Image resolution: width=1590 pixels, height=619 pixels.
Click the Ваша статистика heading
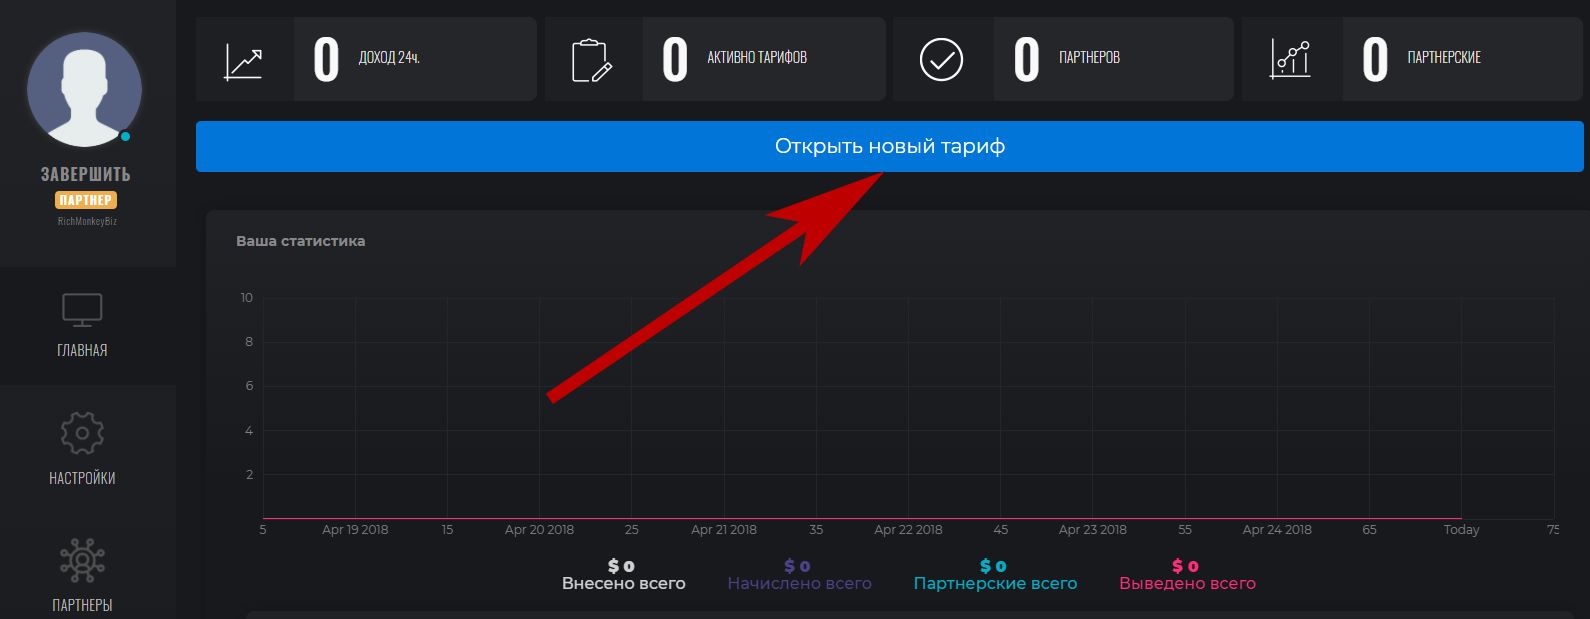click(301, 241)
